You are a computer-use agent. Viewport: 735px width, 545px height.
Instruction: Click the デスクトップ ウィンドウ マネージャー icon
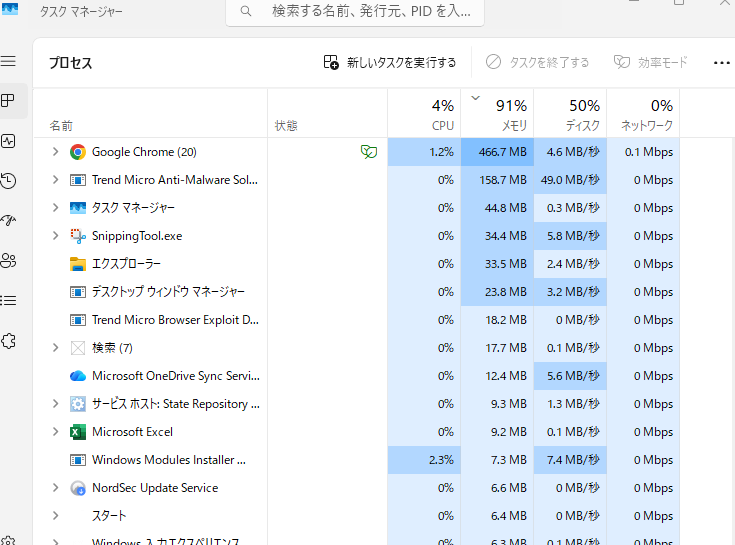[x=78, y=292]
